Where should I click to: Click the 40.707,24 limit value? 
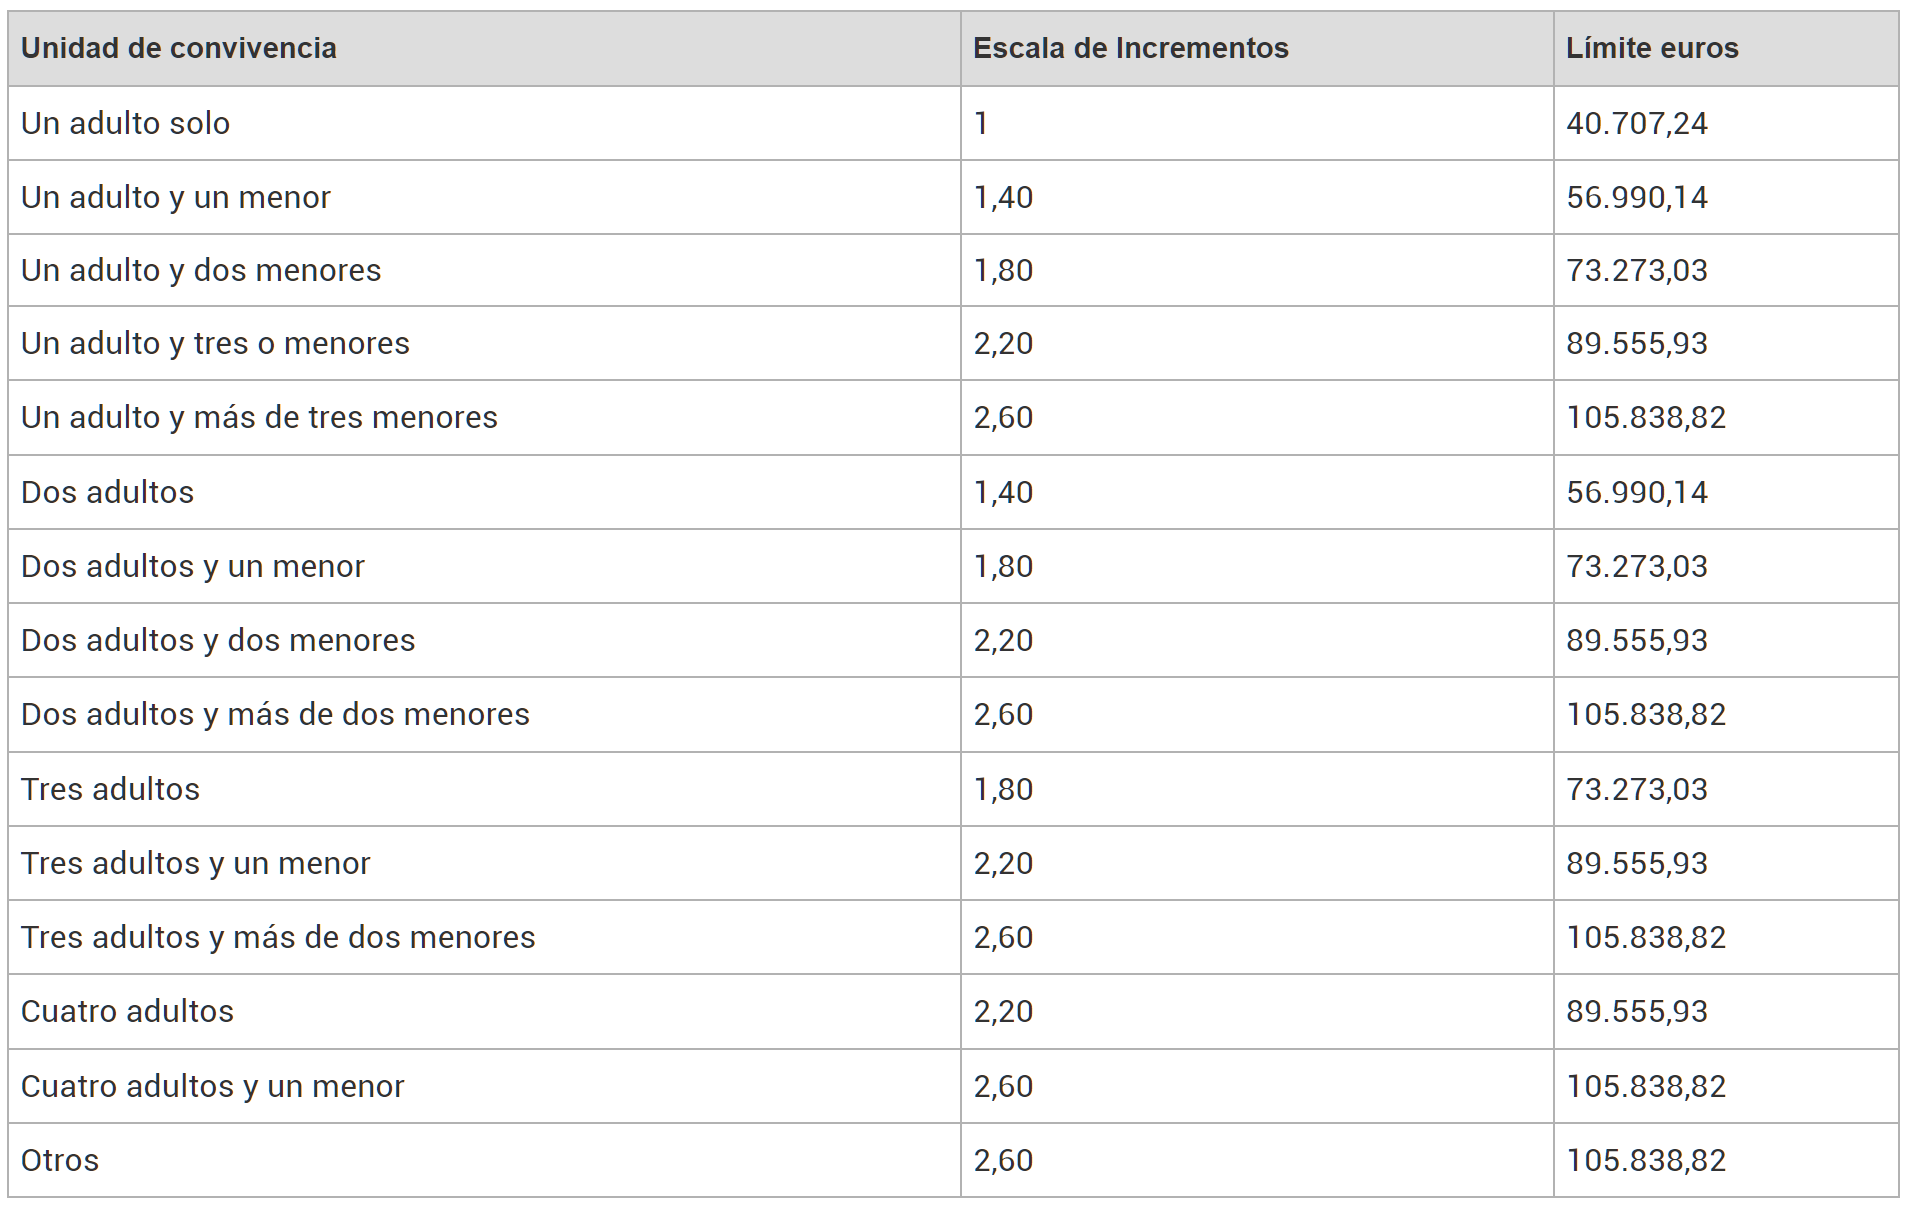[1636, 123]
